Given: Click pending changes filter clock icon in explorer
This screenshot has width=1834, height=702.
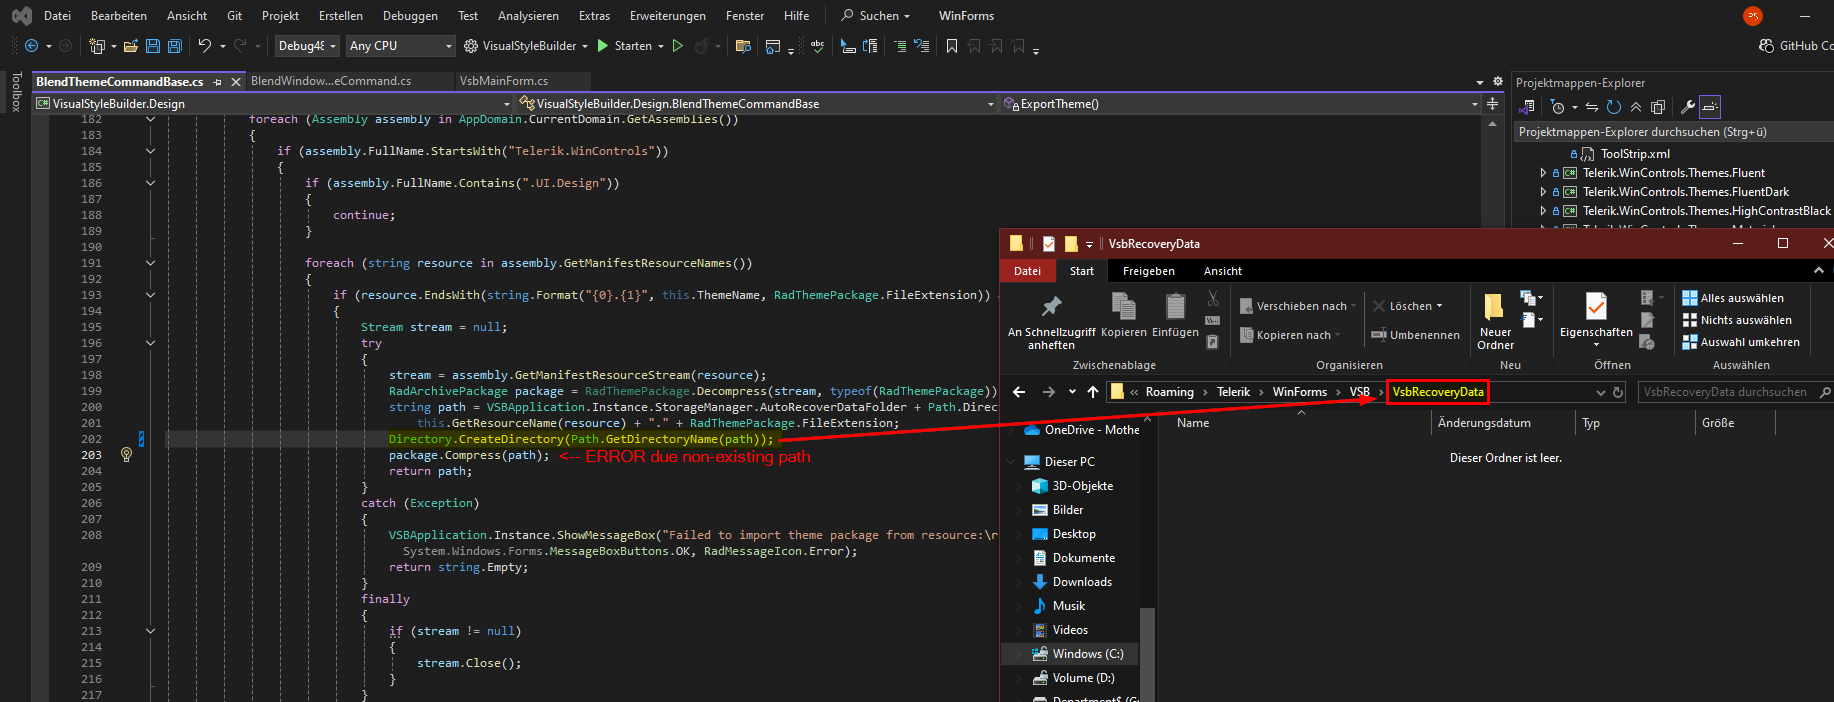Looking at the screenshot, I should (x=1557, y=107).
